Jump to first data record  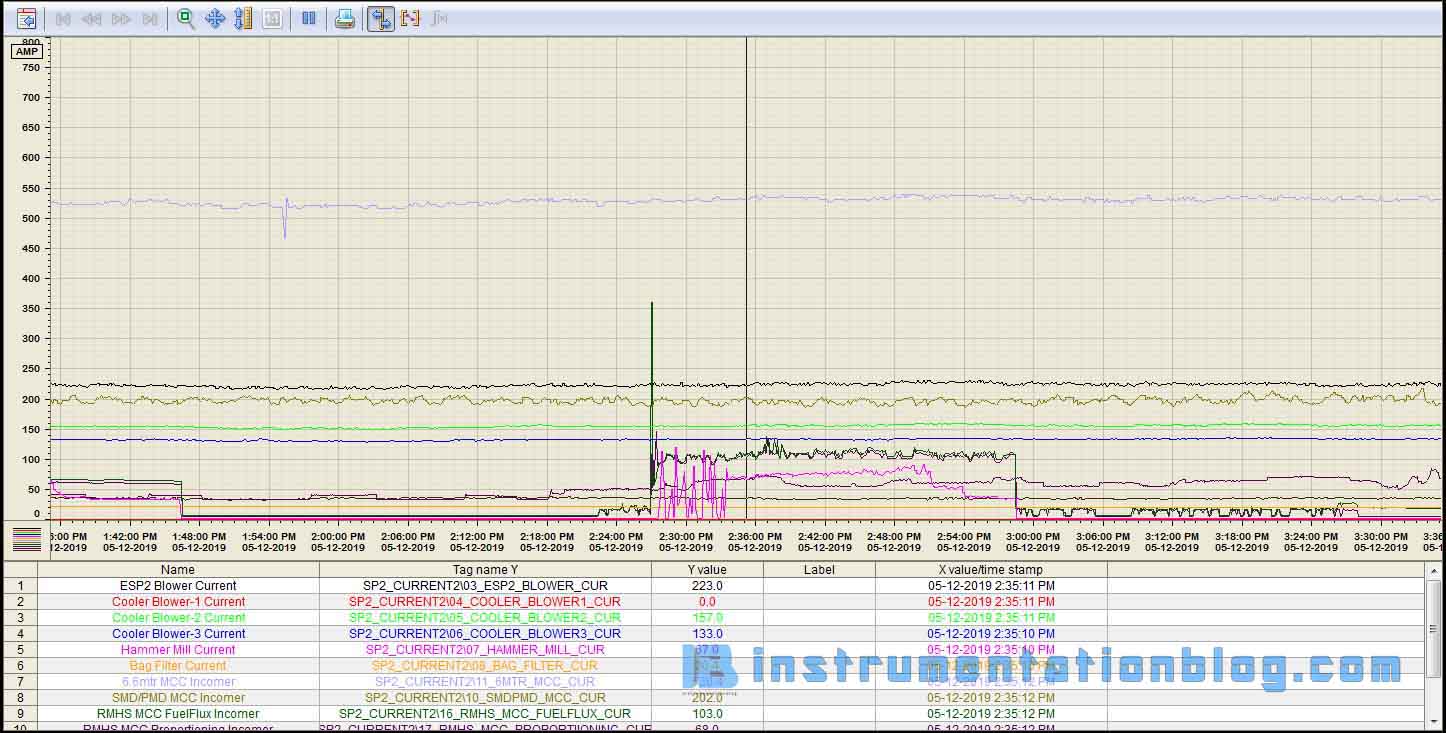pyautogui.click(x=62, y=19)
